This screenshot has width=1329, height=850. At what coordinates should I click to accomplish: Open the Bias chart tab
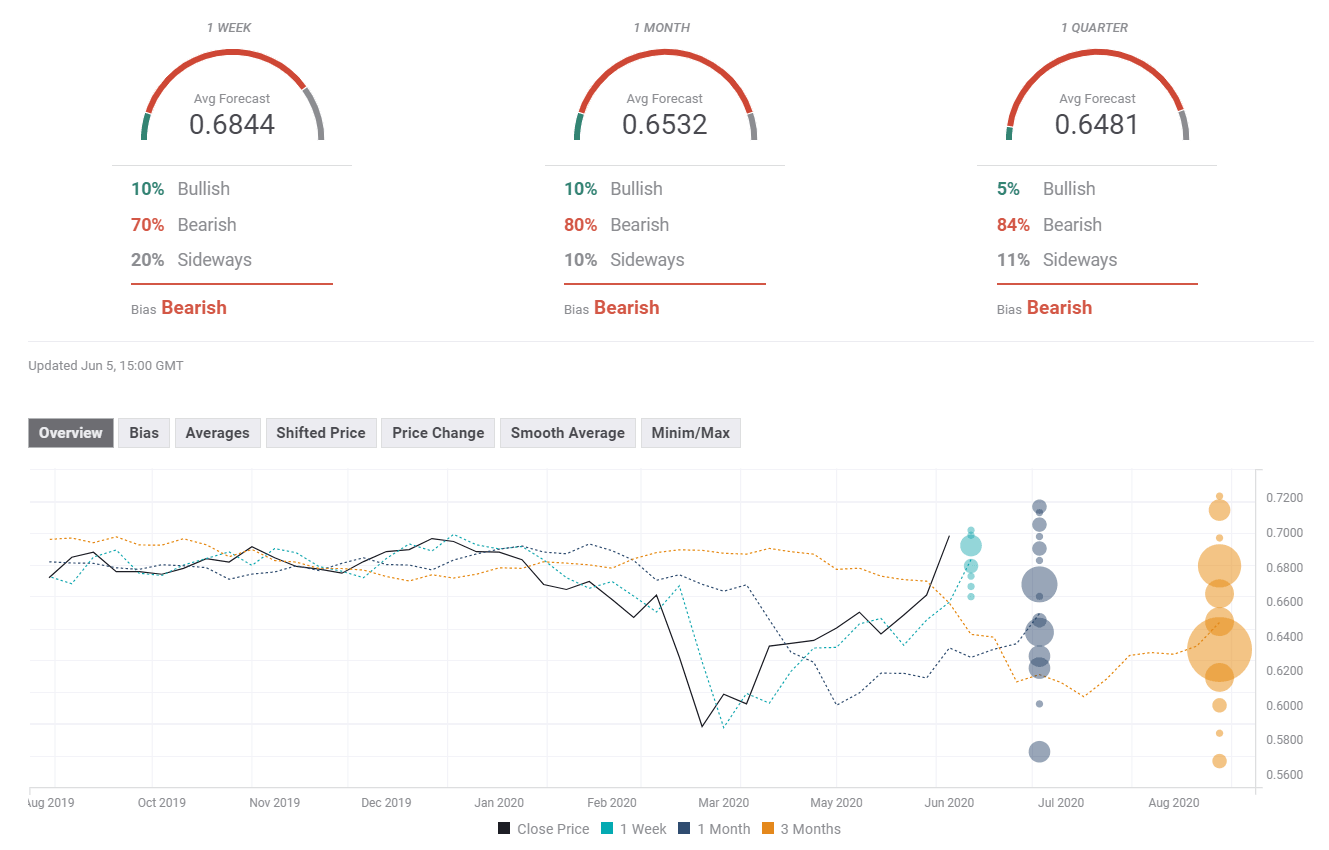[144, 433]
